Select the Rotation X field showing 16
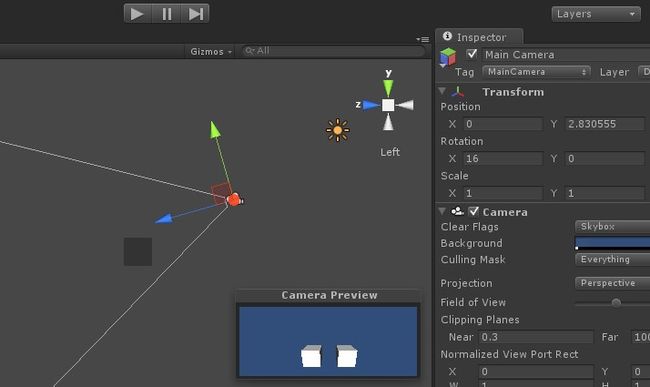This screenshot has height=387, width=650. pyautogui.click(x=503, y=159)
